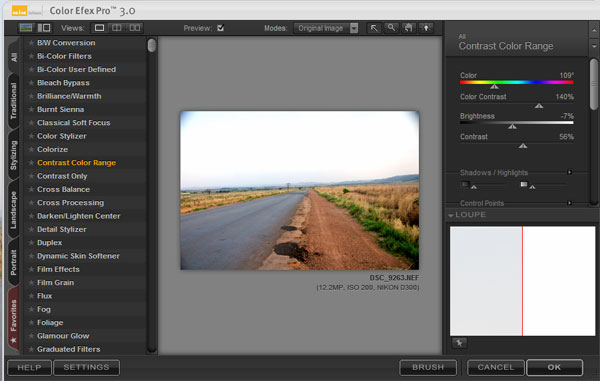Favorite the Contrast Color Range star
This screenshot has width=600, height=381.
31,163
